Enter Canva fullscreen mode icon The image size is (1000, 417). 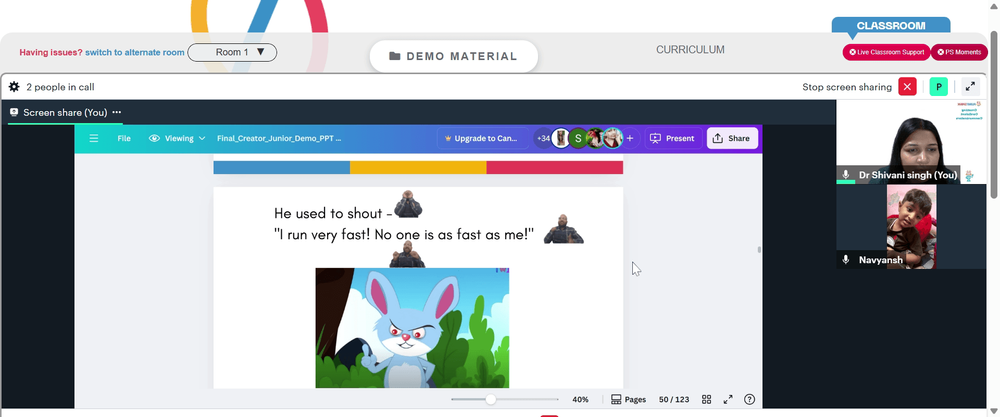[728, 399]
